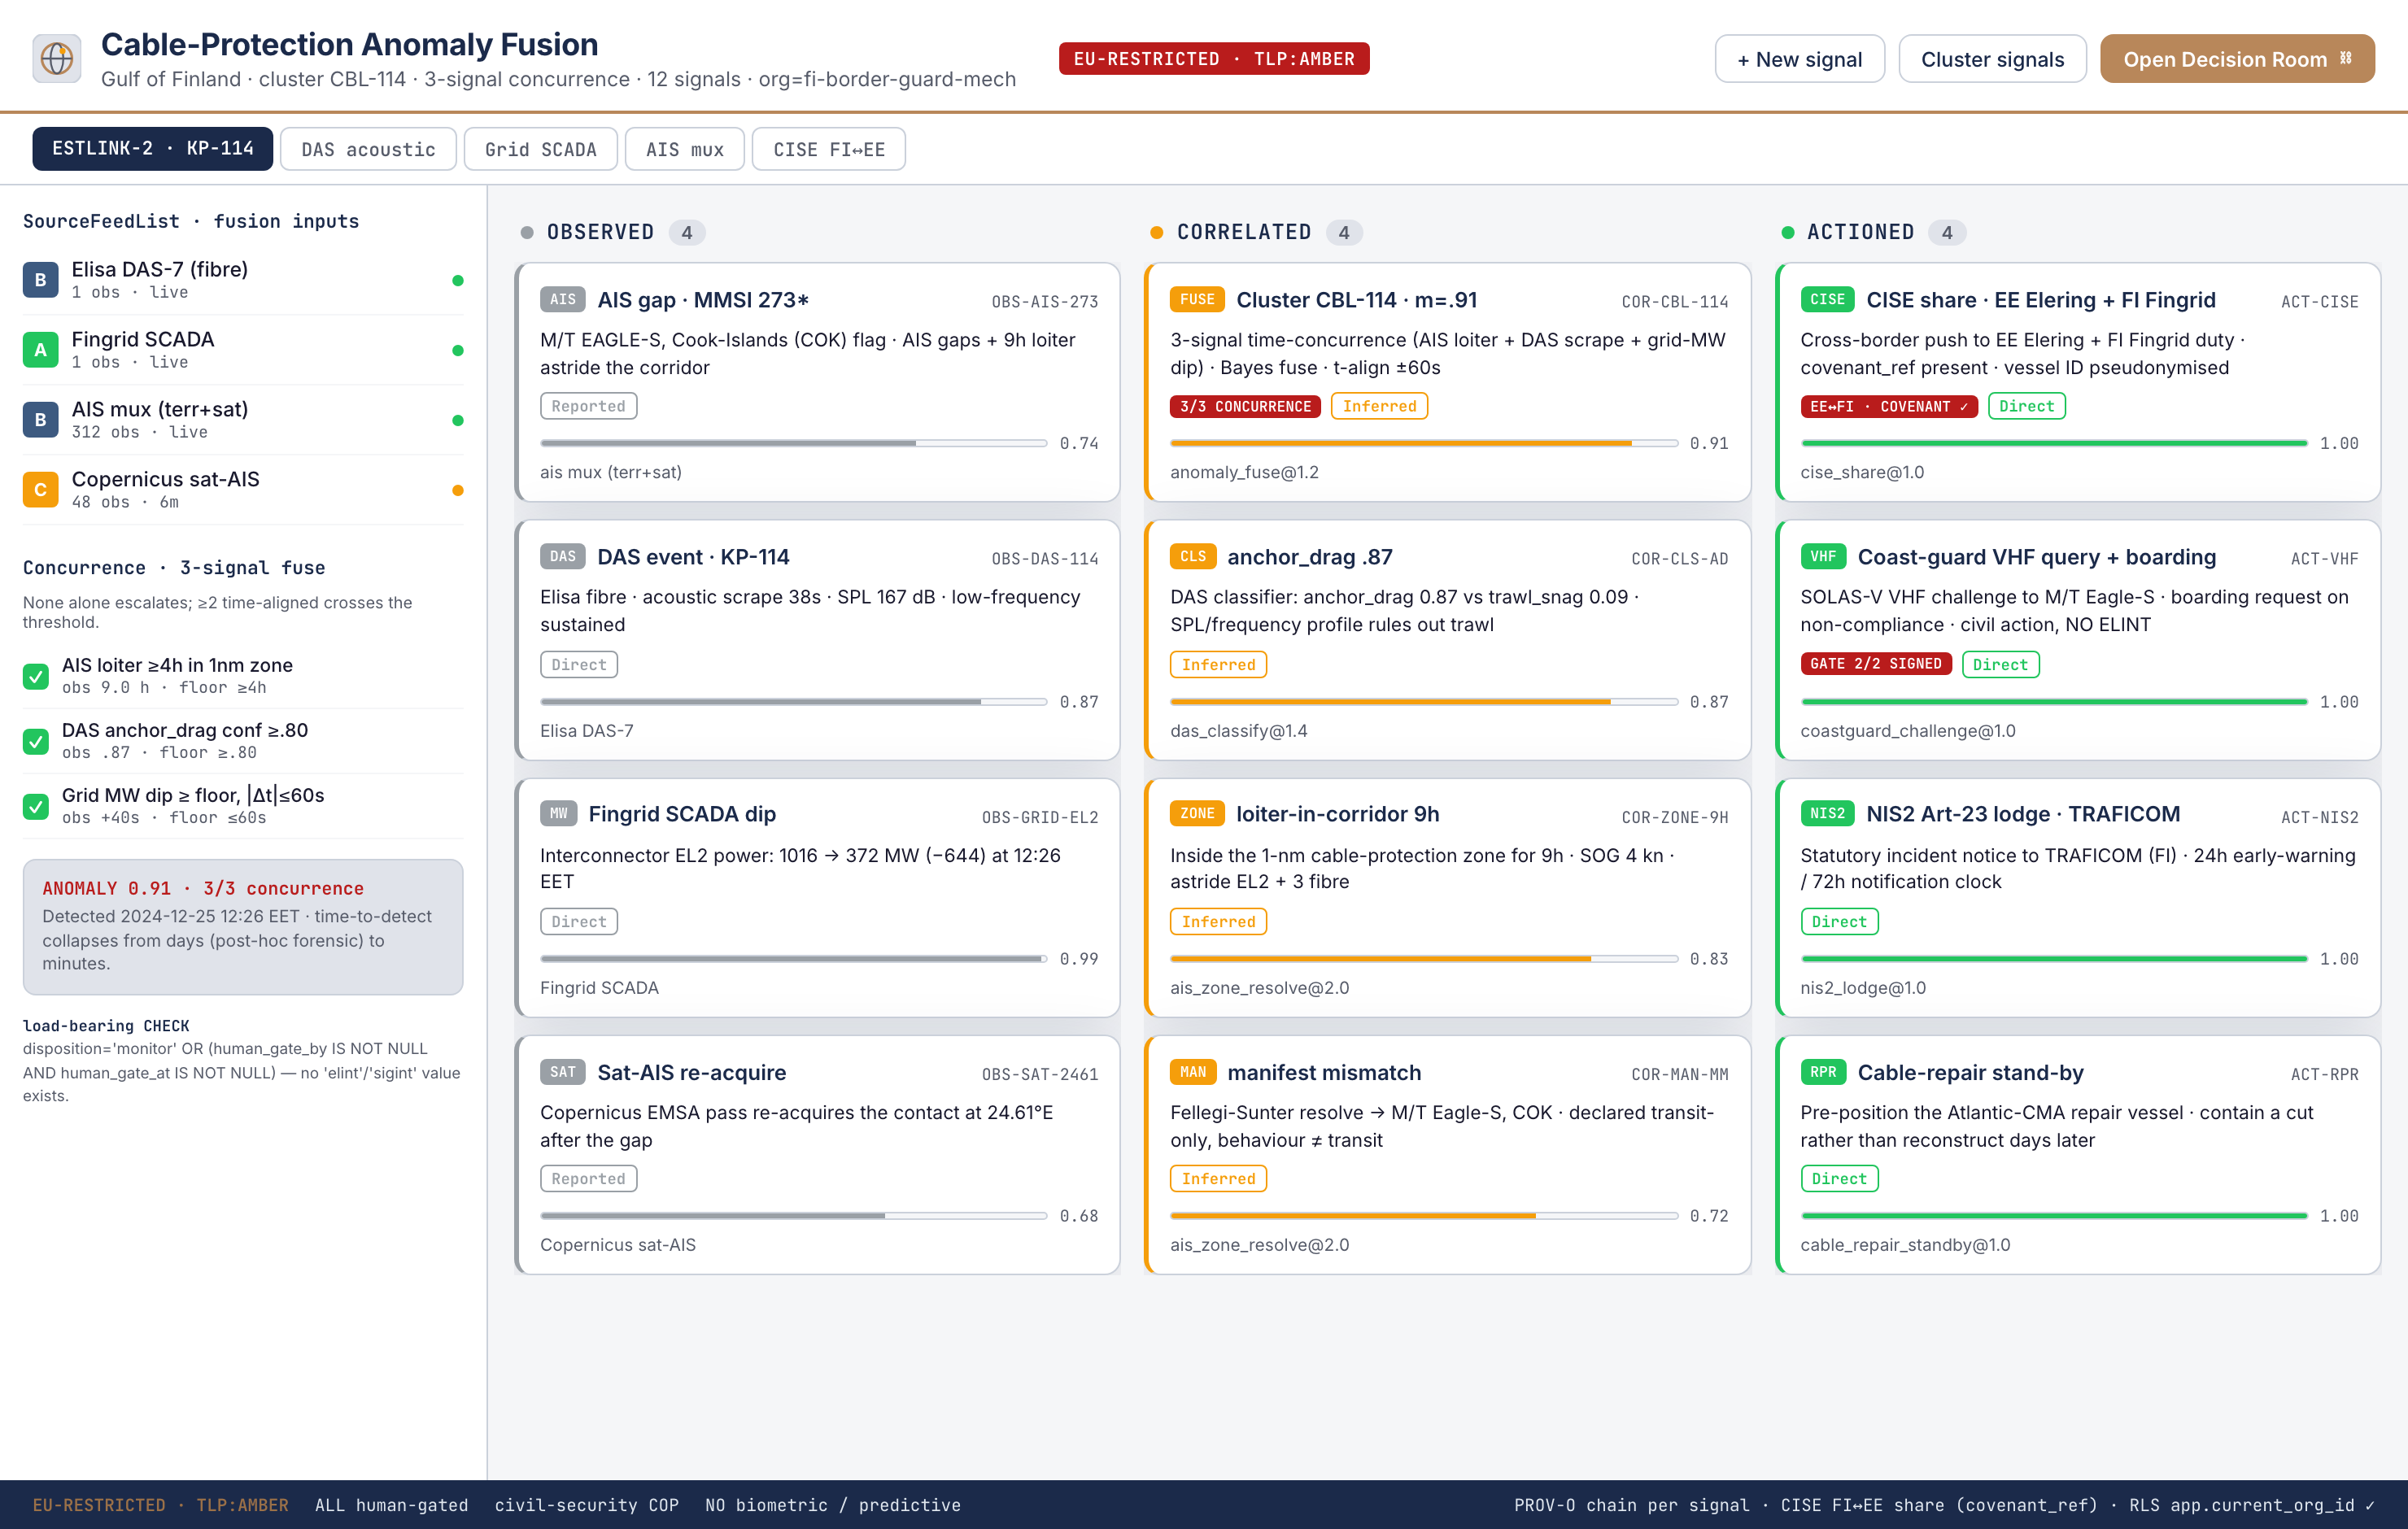Click the NIS2 tag on TRAFICOM lodge card

click(1827, 813)
